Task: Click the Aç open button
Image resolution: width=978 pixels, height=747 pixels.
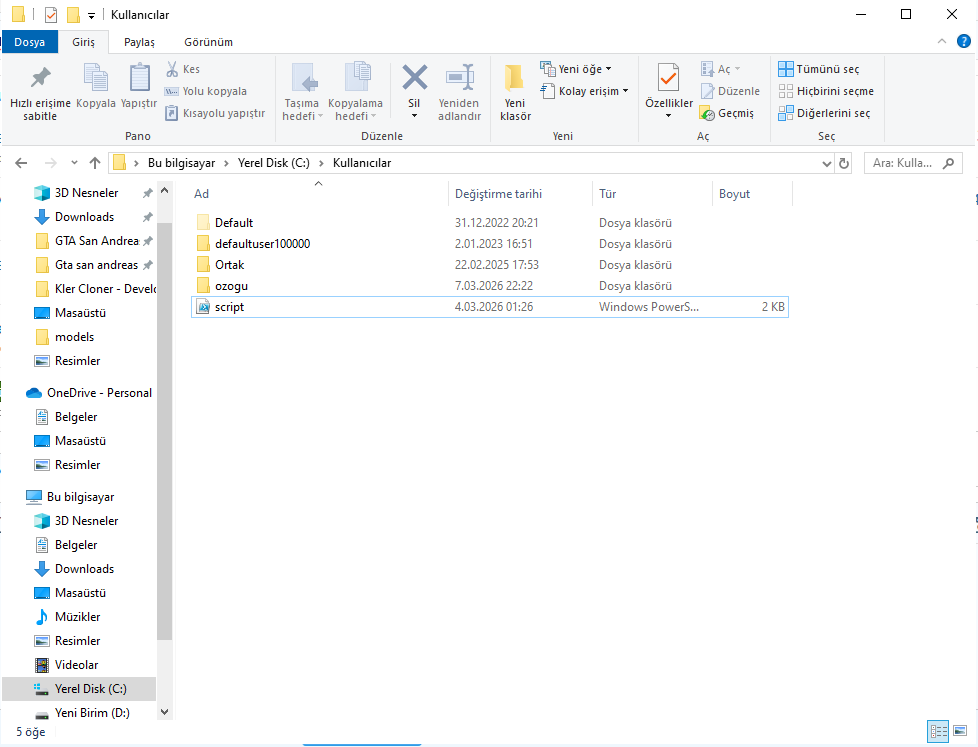Action: click(x=720, y=69)
